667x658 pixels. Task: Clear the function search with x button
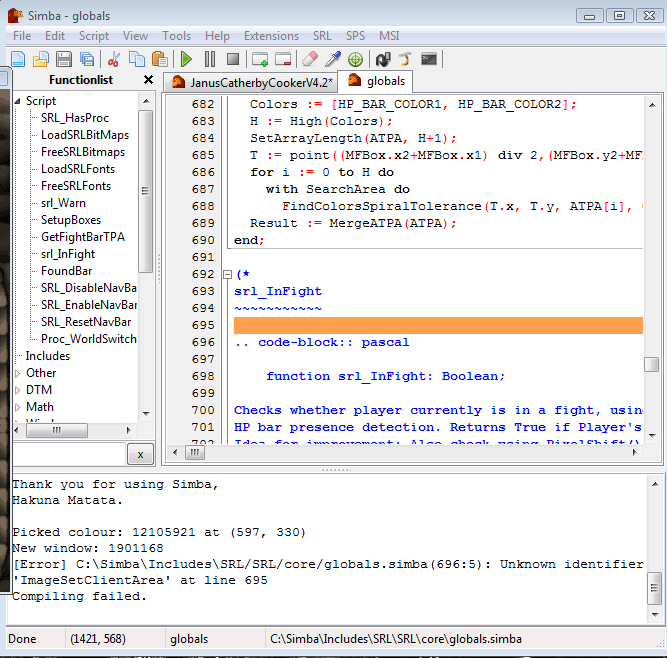click(x=141, y=454)
